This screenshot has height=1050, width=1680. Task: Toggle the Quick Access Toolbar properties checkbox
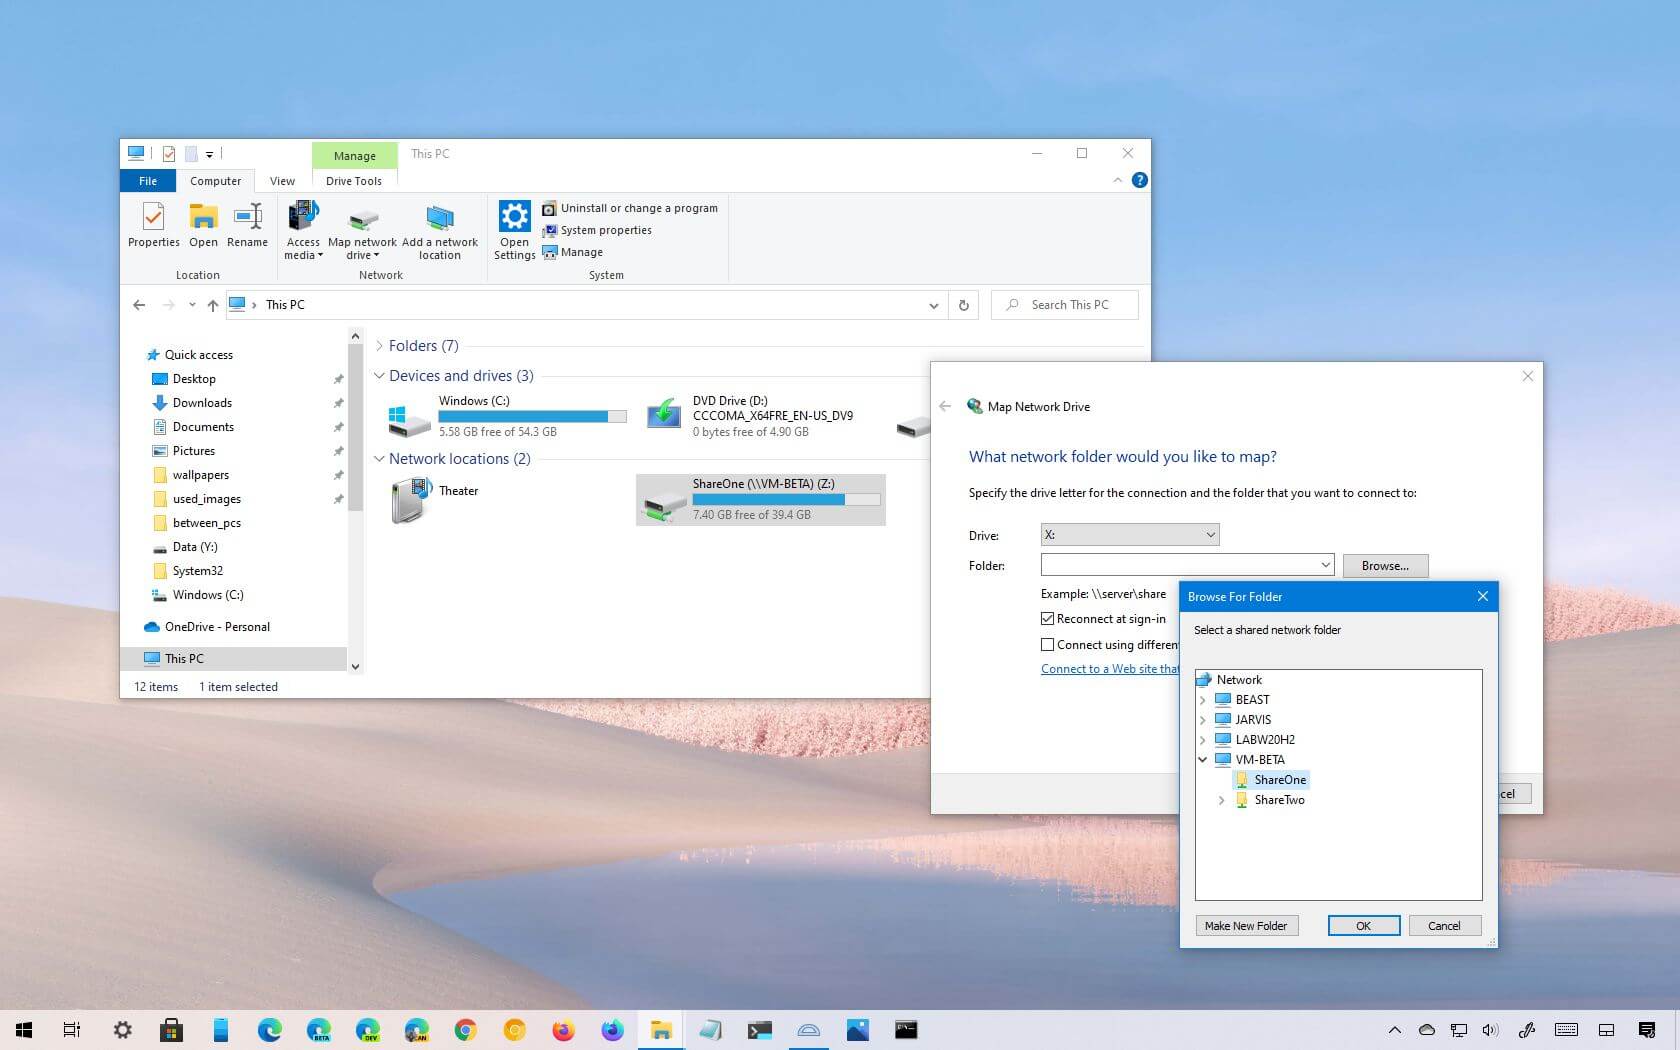point(168,153)
